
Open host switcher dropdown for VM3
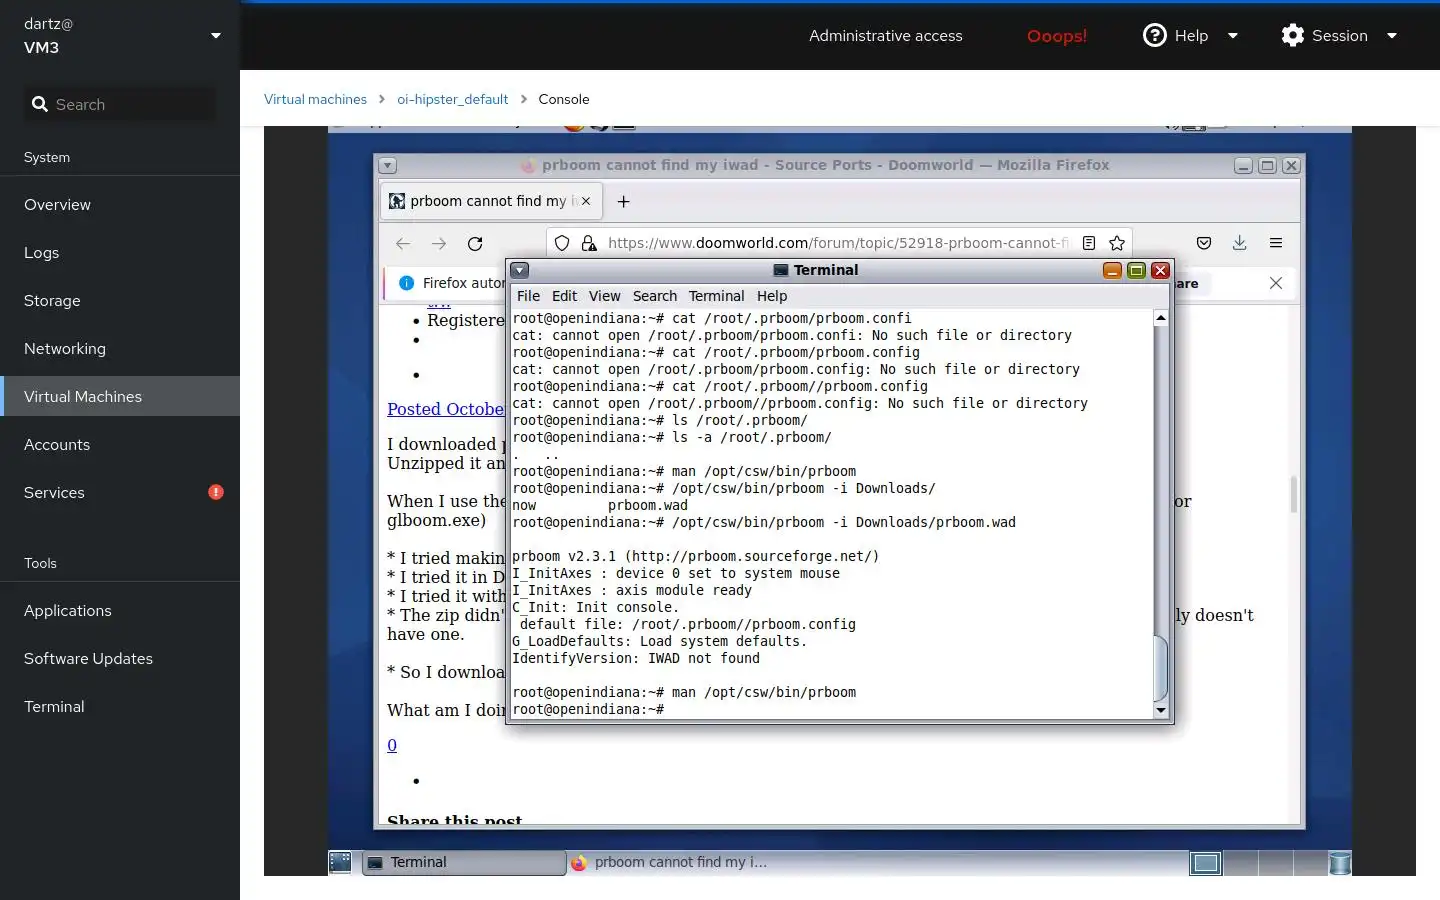coord(215,35)
